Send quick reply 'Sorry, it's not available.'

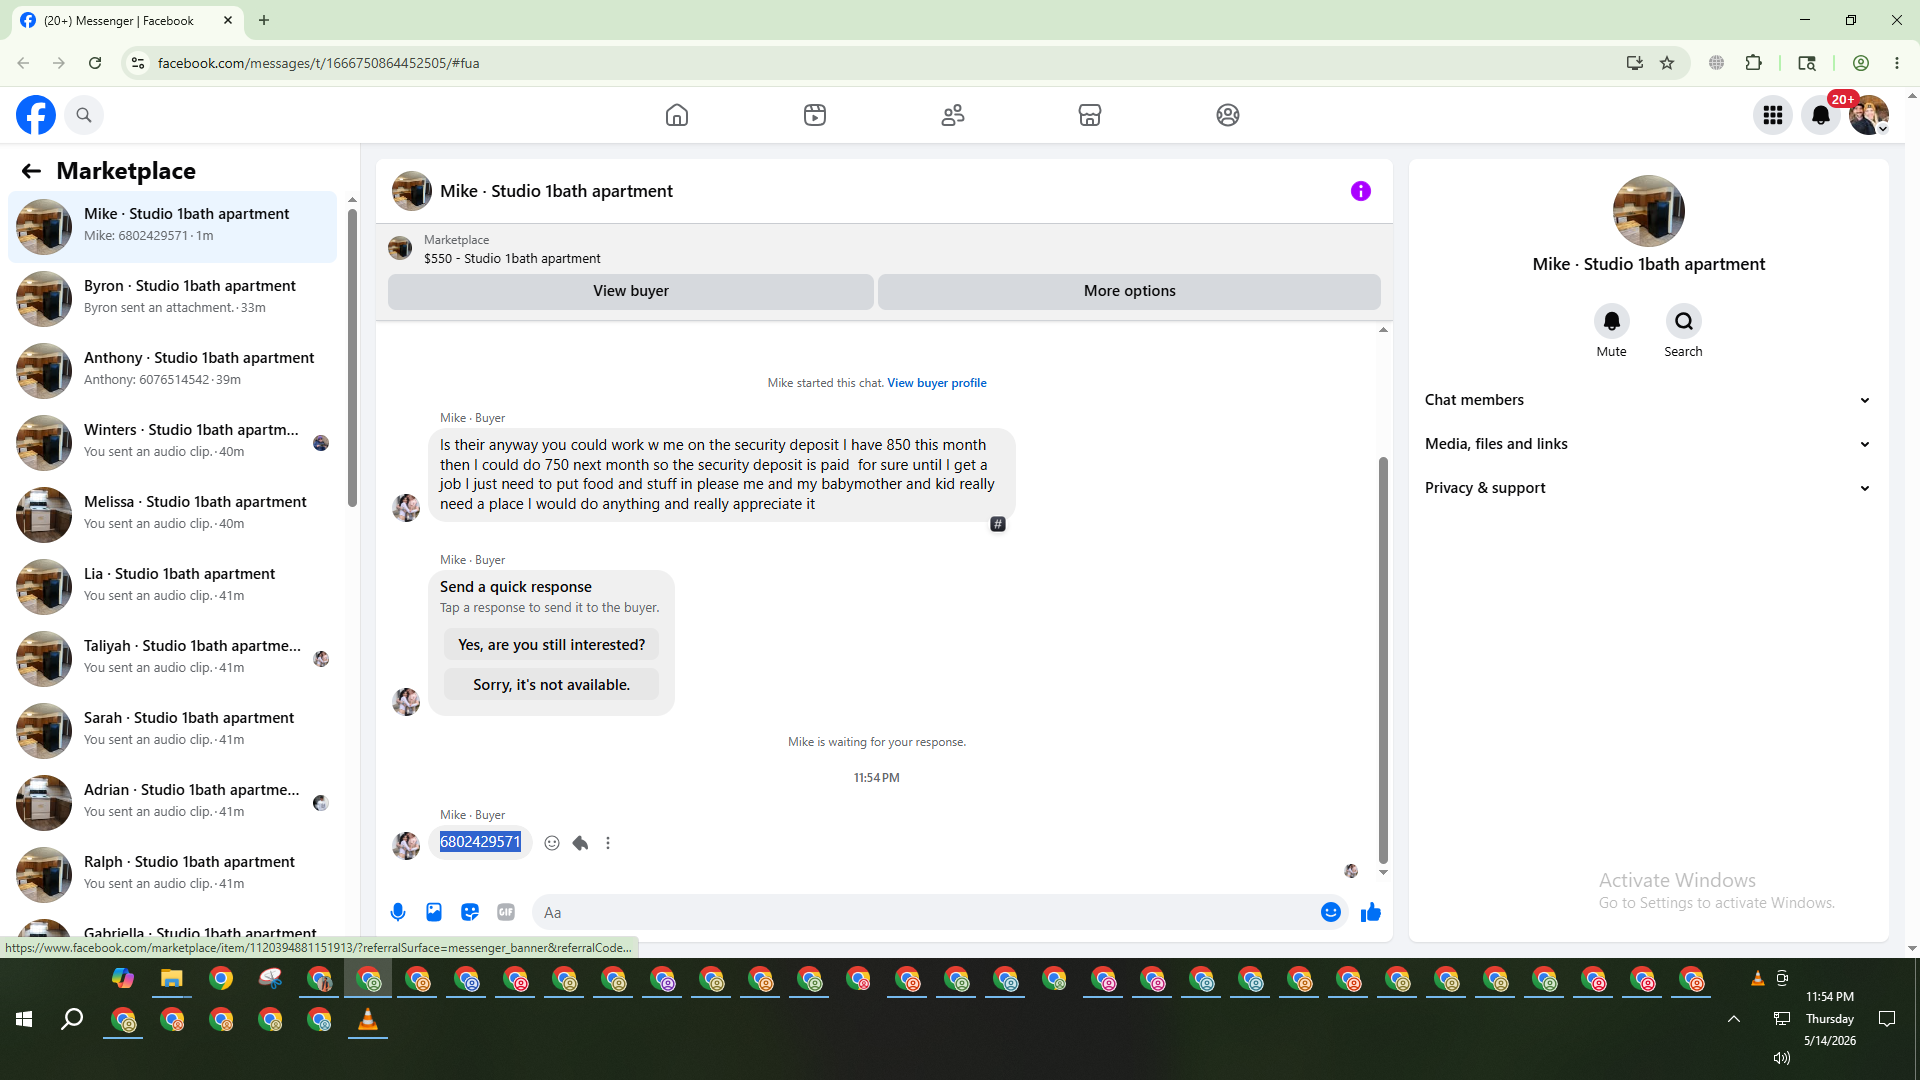pyautogui.click(x=552, y=685)
